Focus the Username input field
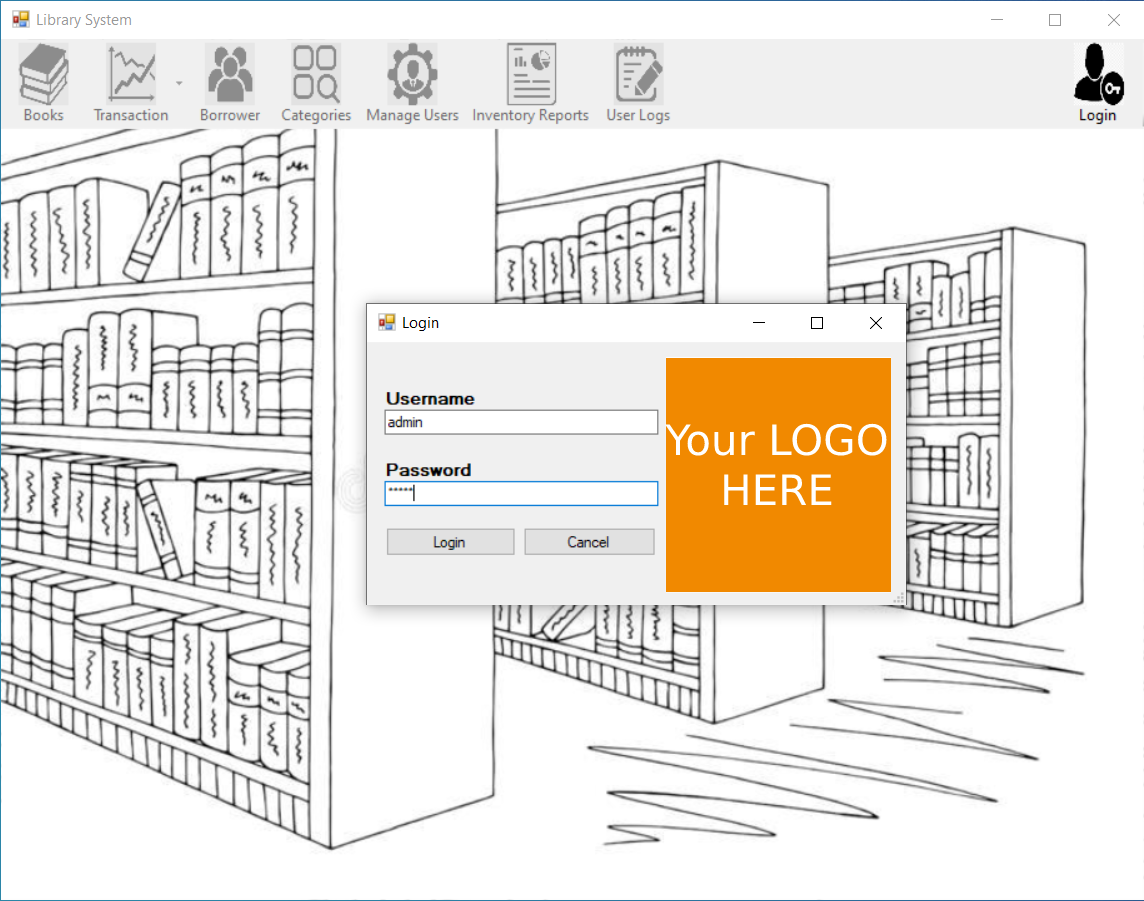Screen dimensions: 1144x901 (x=521, y=422)
